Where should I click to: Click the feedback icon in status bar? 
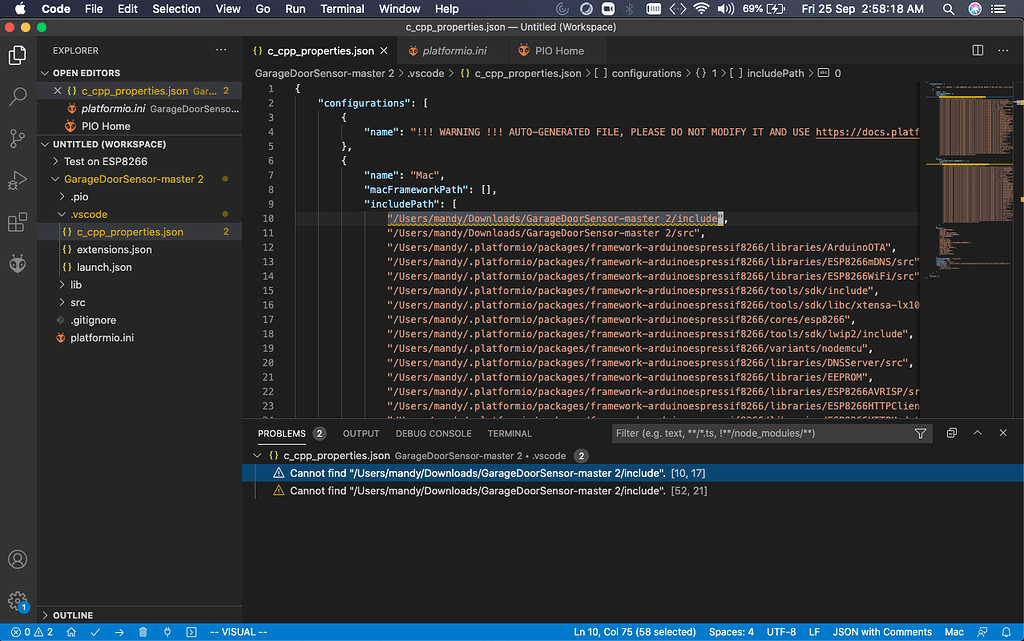982,632
